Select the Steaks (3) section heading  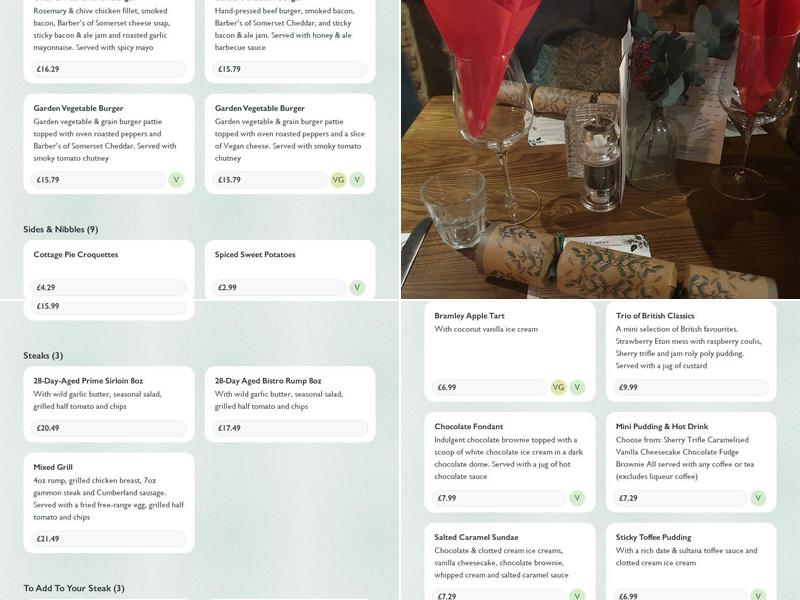pyautogui.click(x=43, y=356)
